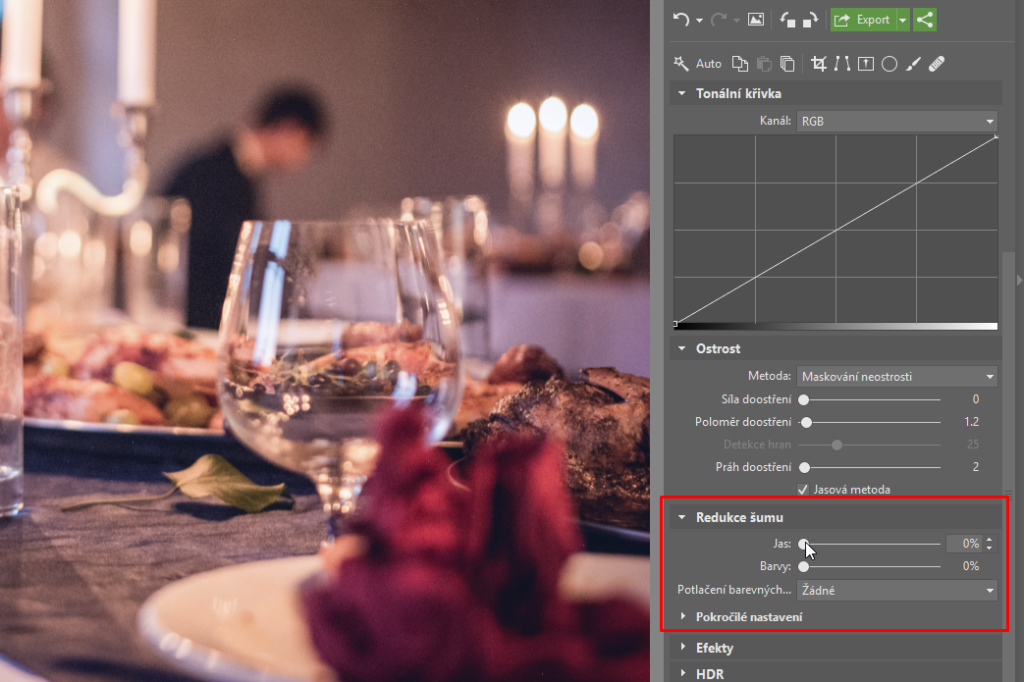Viewport: 1024px width, 682px height.
Task: Click the tone curve's bottom-left end point
Action: 676,323
